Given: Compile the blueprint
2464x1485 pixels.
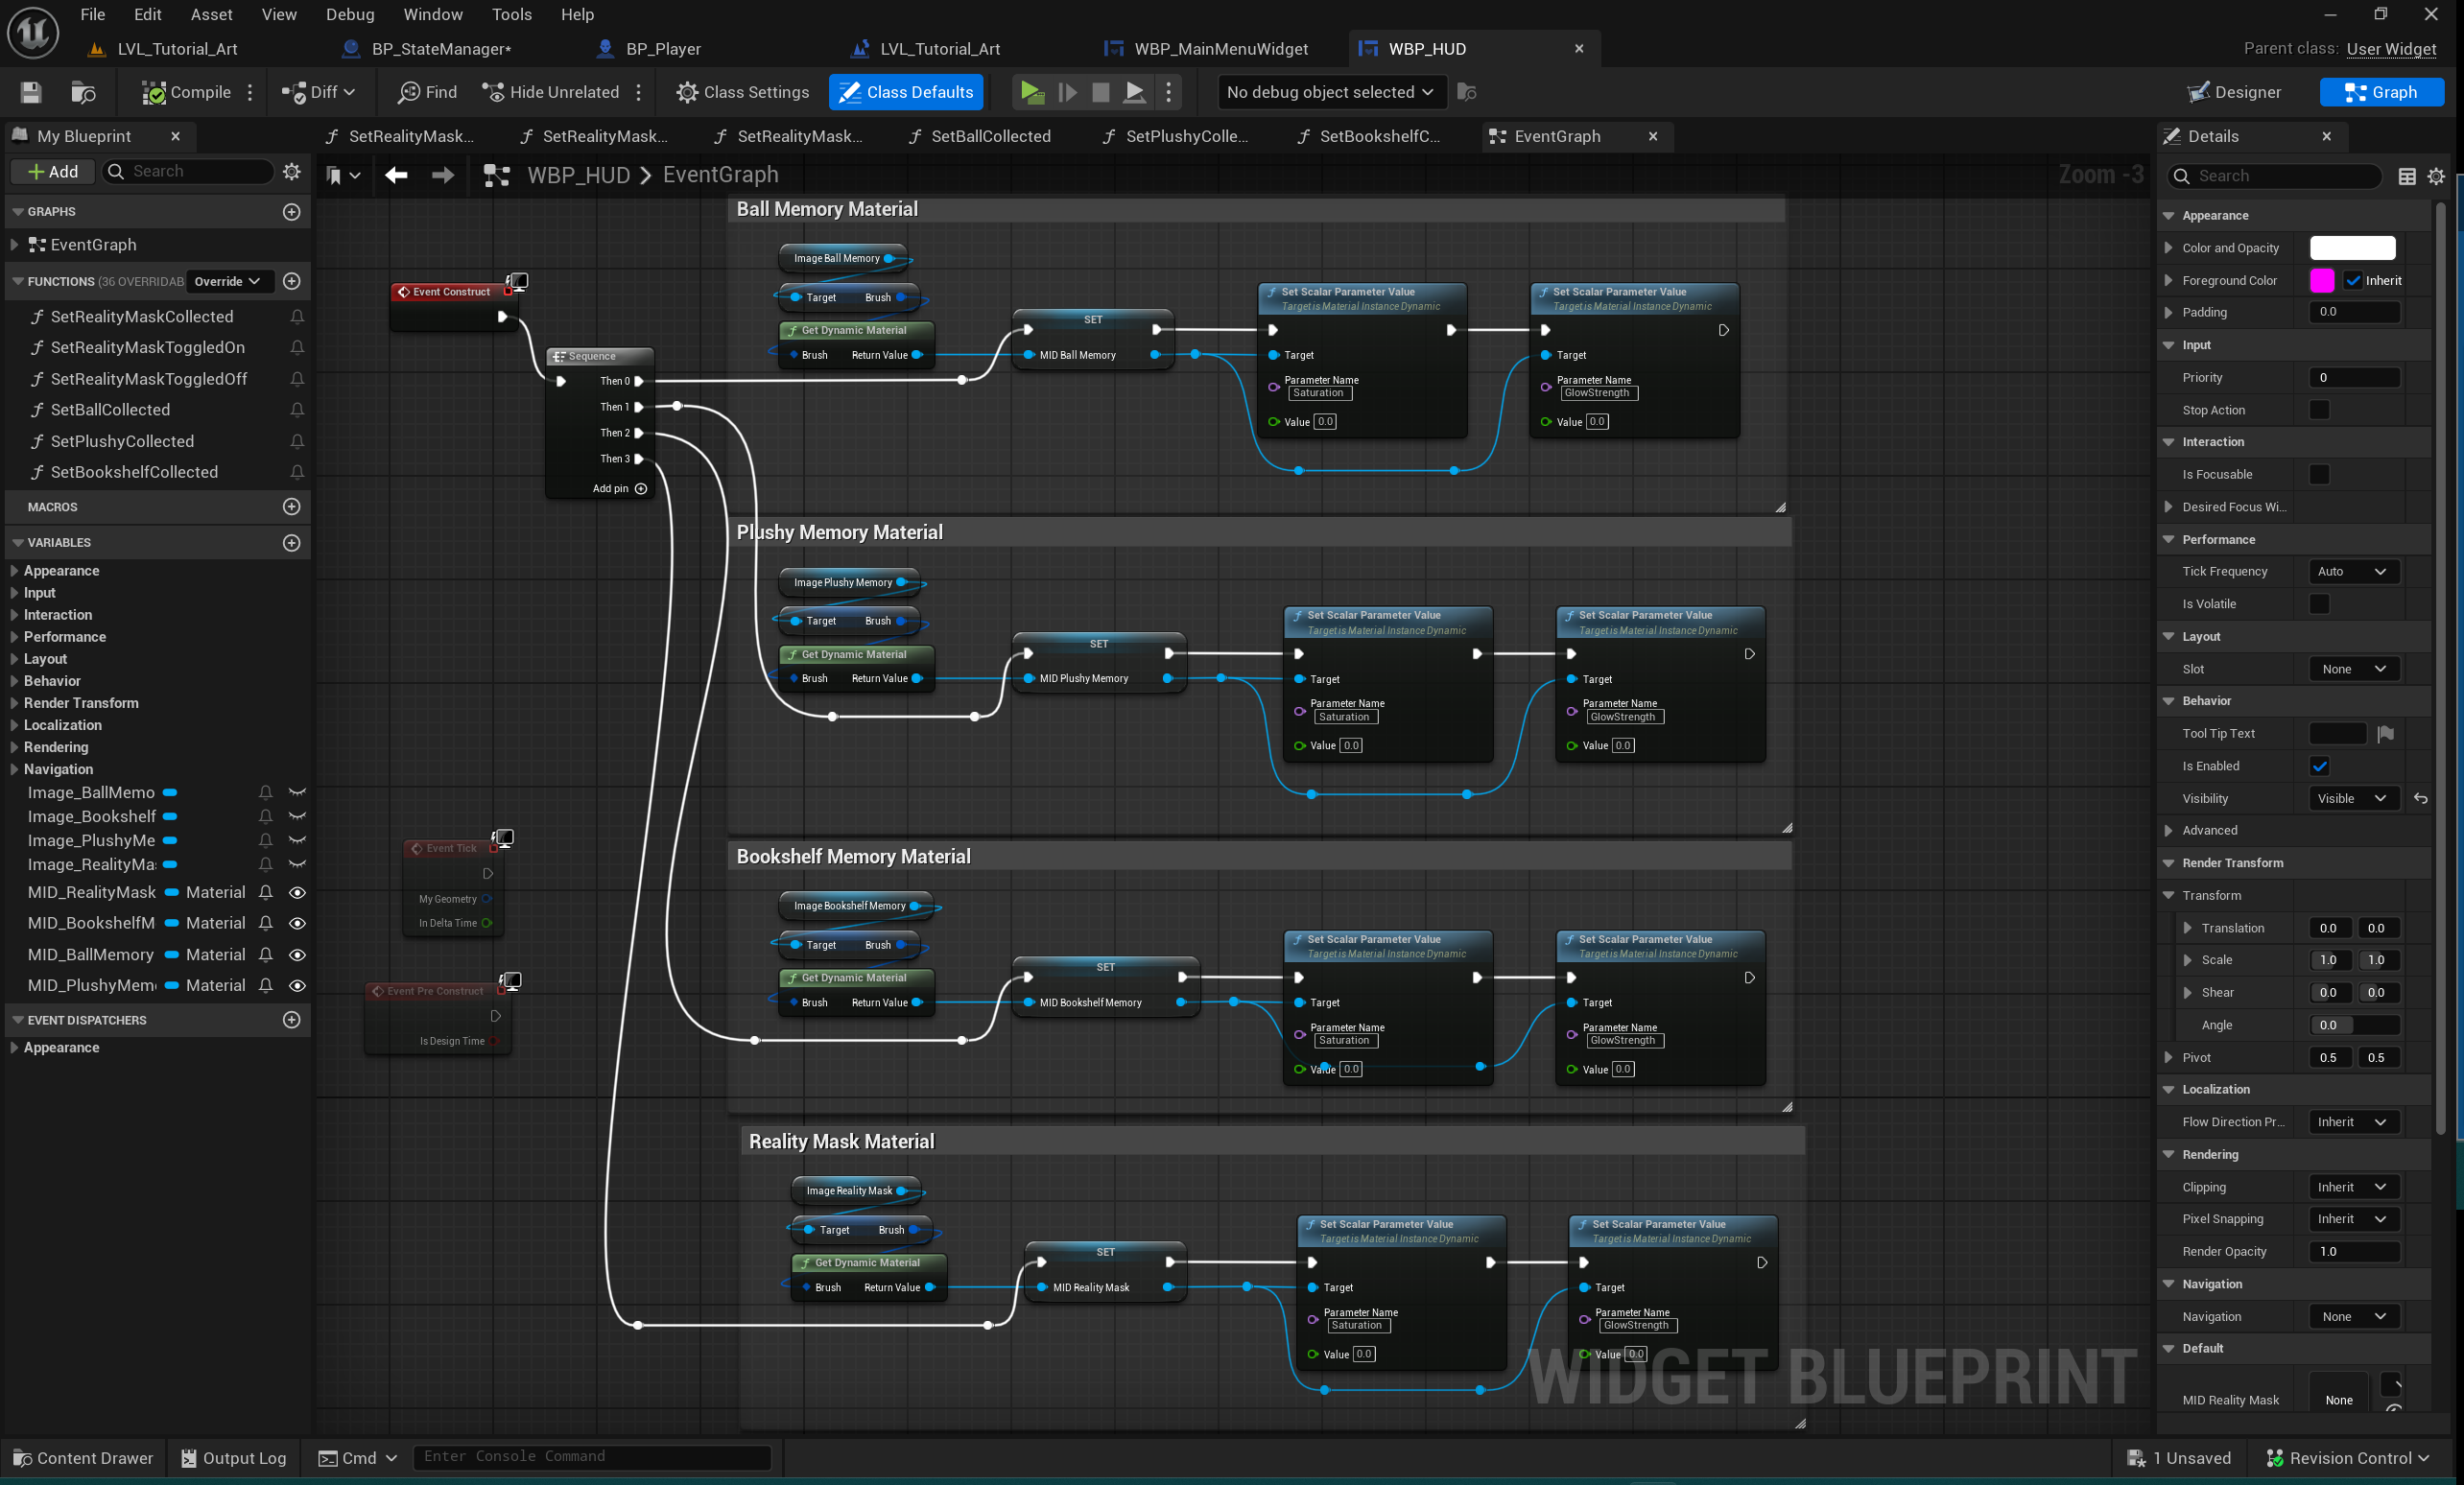Looking at the screenshot, I should tap(185, 92).
